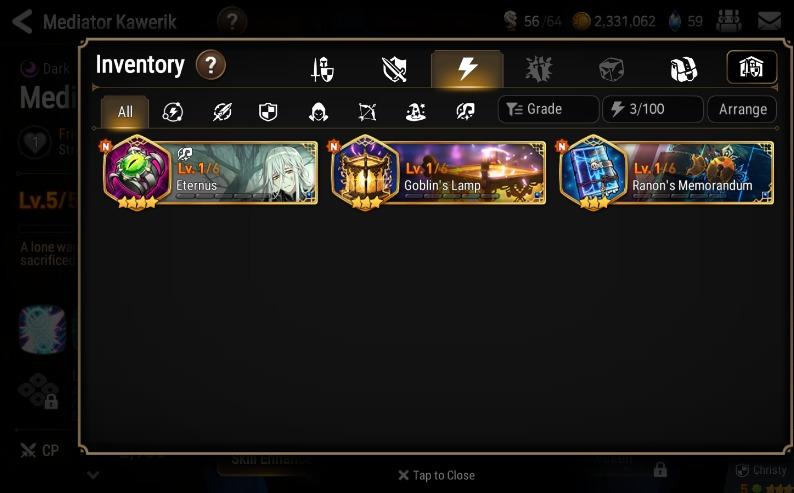Filter artifacts by shield Knight class
794x493 pixels.
(x=268, y=112)
